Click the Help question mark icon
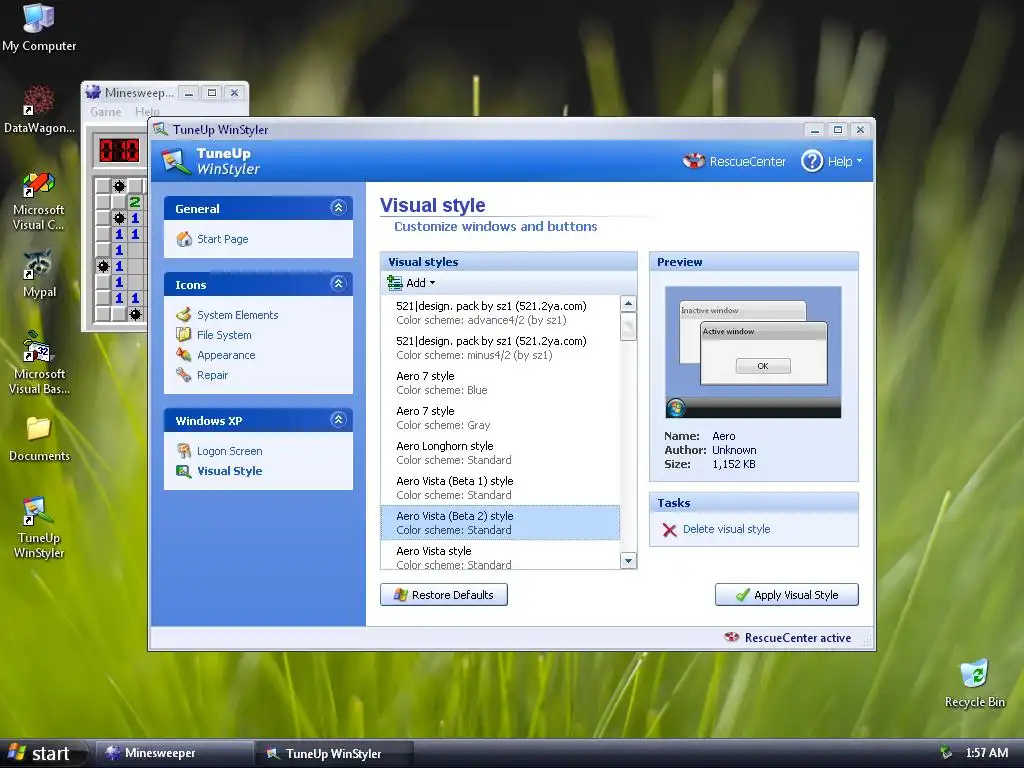This screenshot has width=1024, height=768. tap(812, 161)
